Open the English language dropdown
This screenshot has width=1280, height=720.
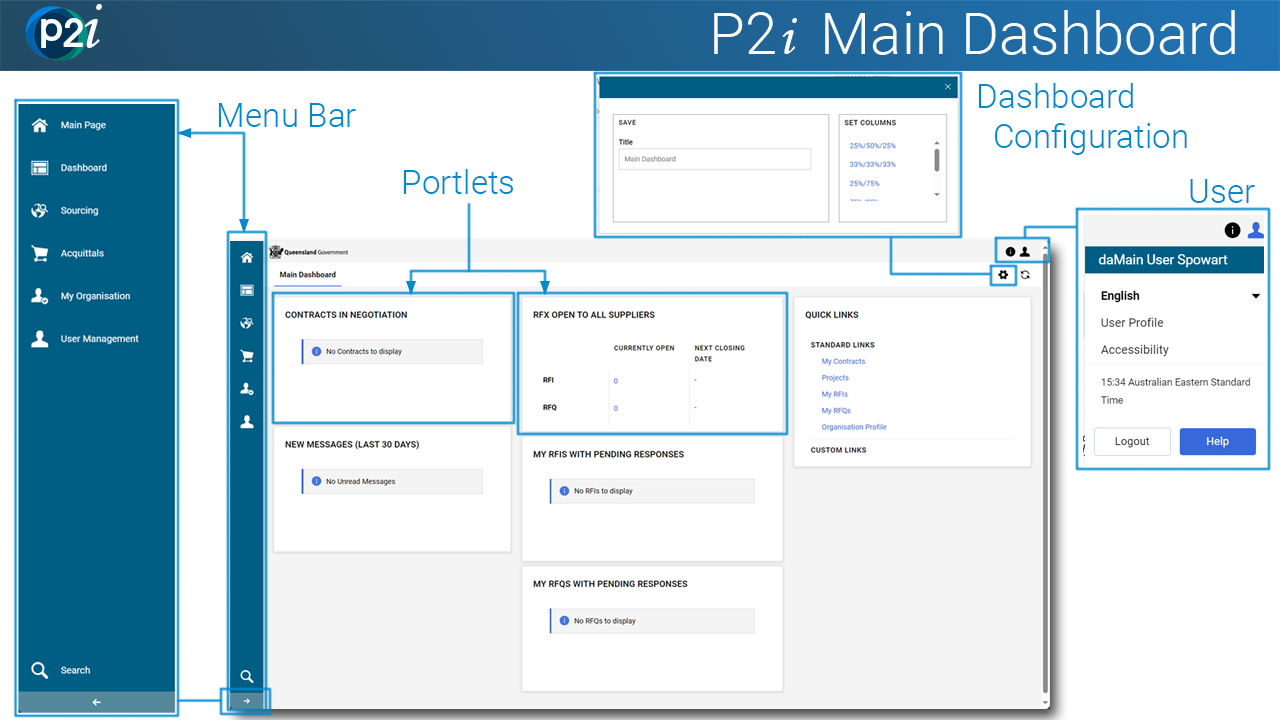(x=1180, y=296)
